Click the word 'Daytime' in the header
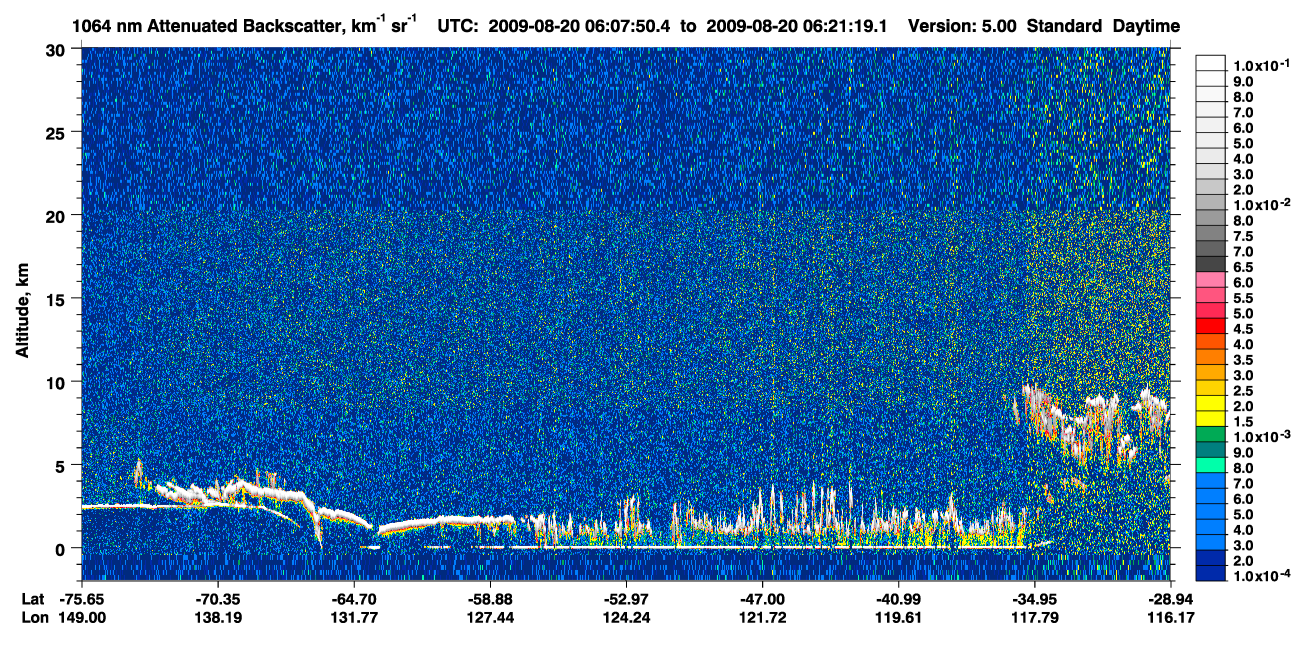The image size is (1300, 667). [1146, 26]
